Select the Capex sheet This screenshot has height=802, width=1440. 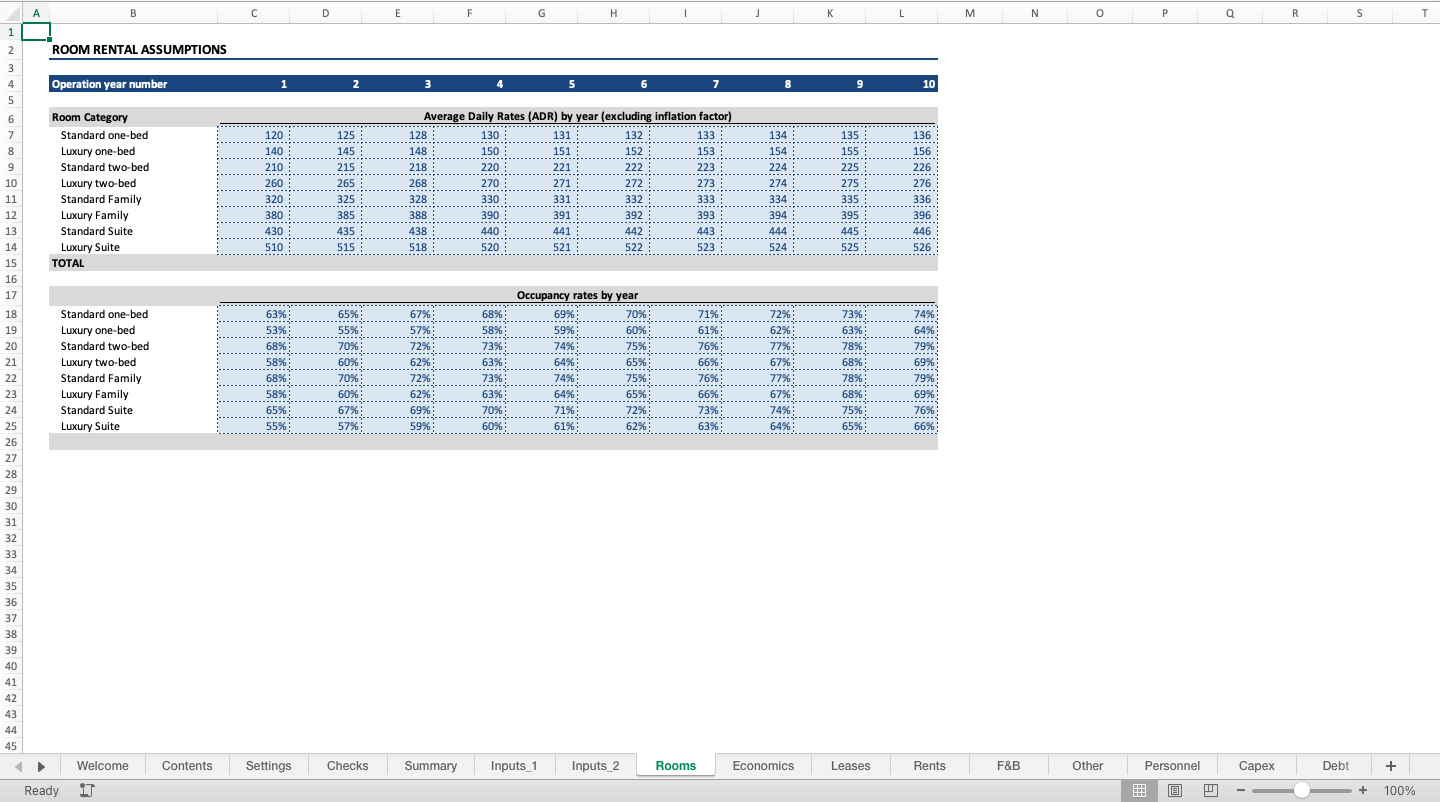[1255, 765]
